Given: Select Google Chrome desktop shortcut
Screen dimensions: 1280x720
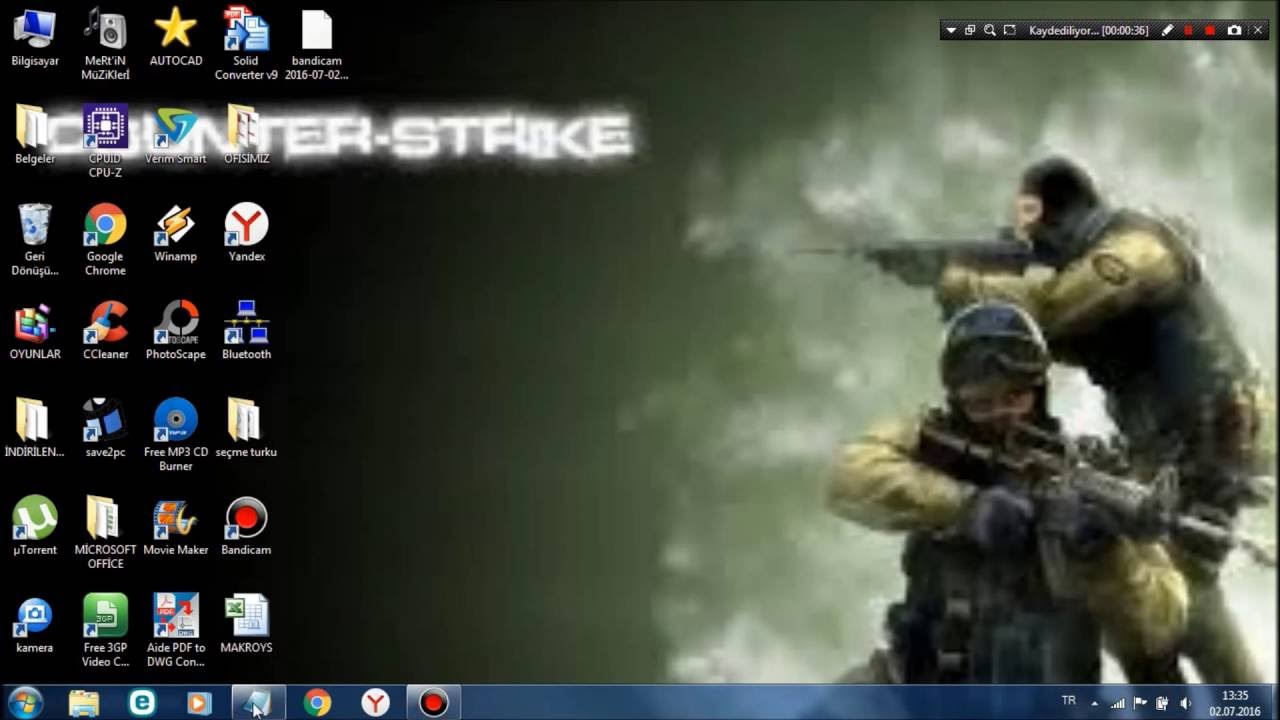Looking at the screenshot, I should pos(105,240).
